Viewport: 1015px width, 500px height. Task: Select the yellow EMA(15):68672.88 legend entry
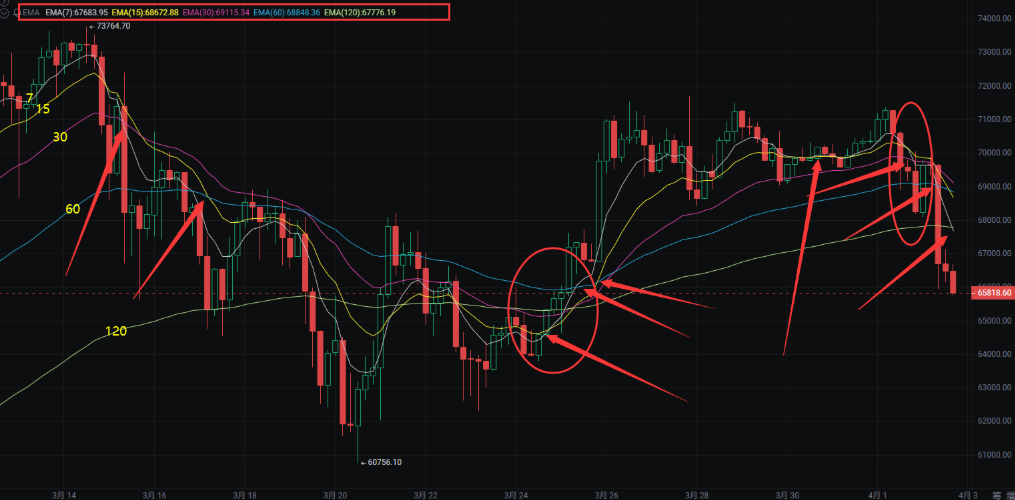pos(145,12)
